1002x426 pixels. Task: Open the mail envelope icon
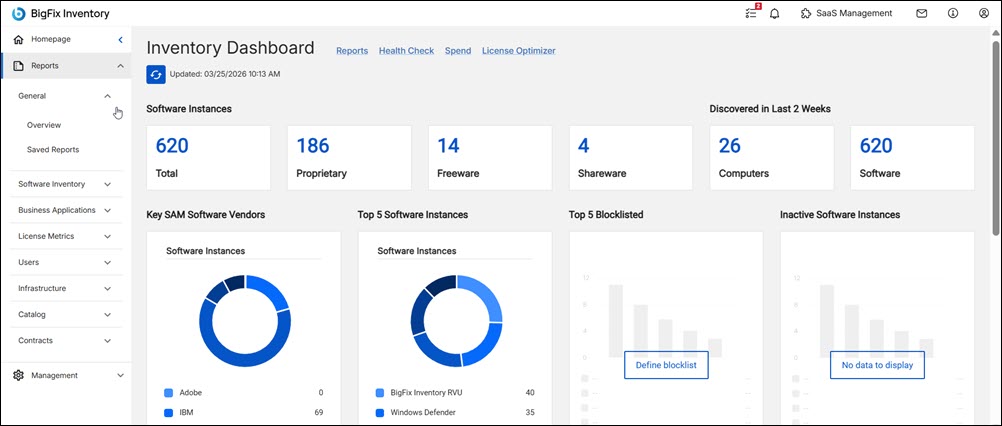921,13
